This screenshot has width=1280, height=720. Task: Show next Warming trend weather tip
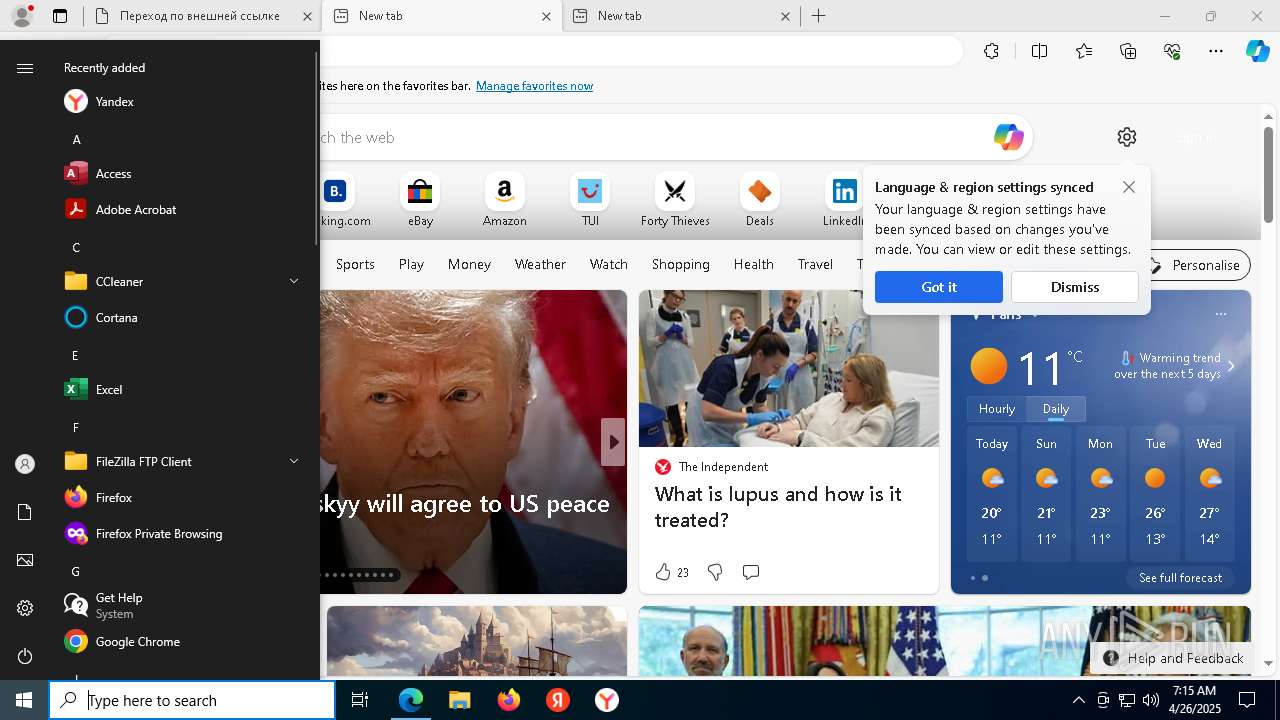1231,366
